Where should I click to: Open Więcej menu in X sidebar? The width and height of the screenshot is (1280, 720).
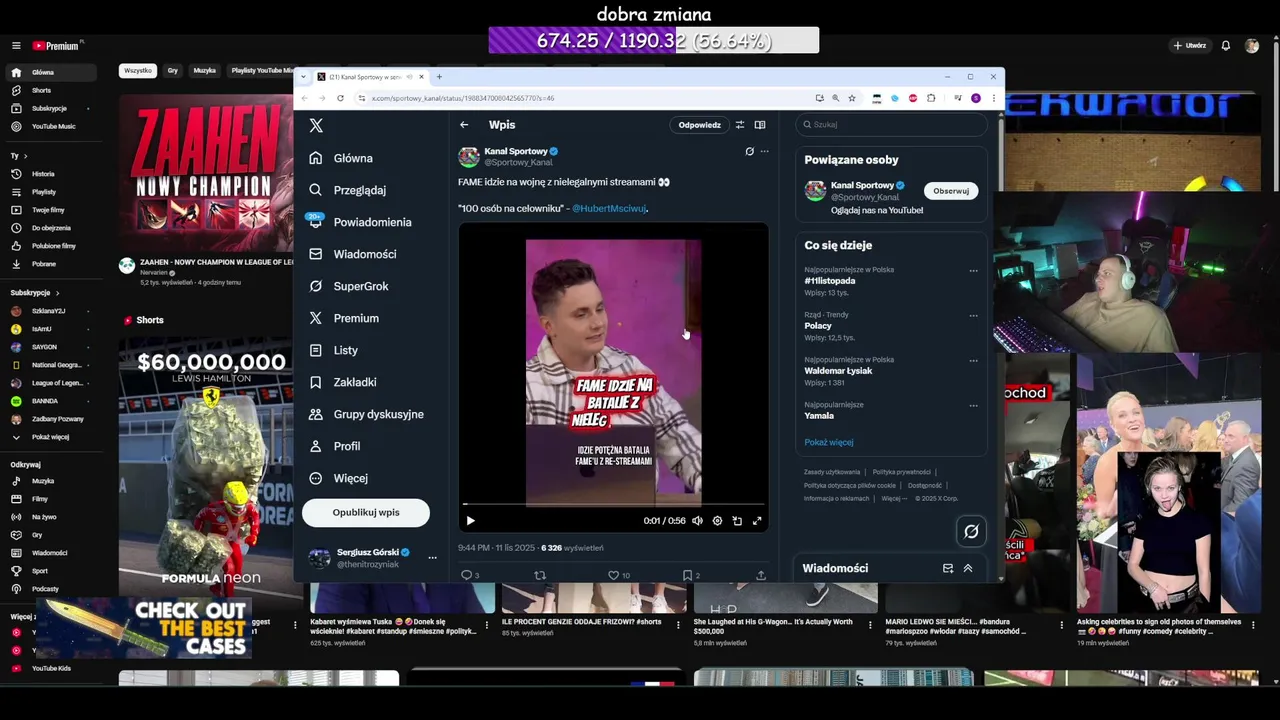339,478
